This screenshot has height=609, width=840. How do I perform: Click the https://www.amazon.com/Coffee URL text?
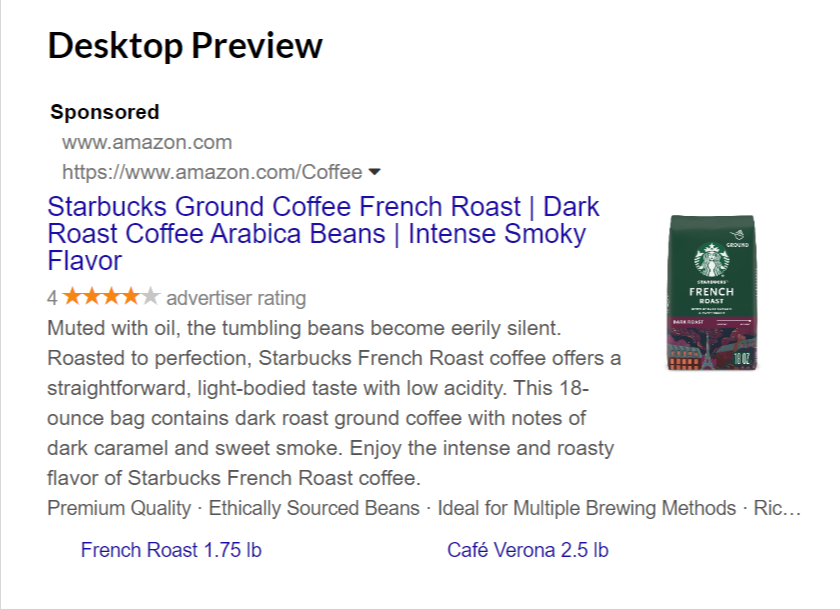(212, 172)
